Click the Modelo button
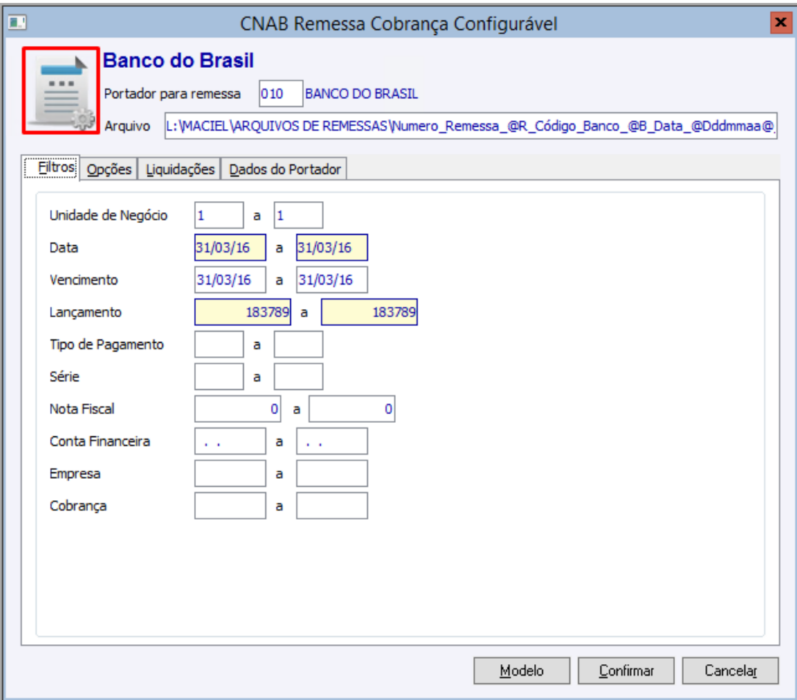Image resolution: width=797 pixels, height=700 pixels. click(x=522, y=671)
